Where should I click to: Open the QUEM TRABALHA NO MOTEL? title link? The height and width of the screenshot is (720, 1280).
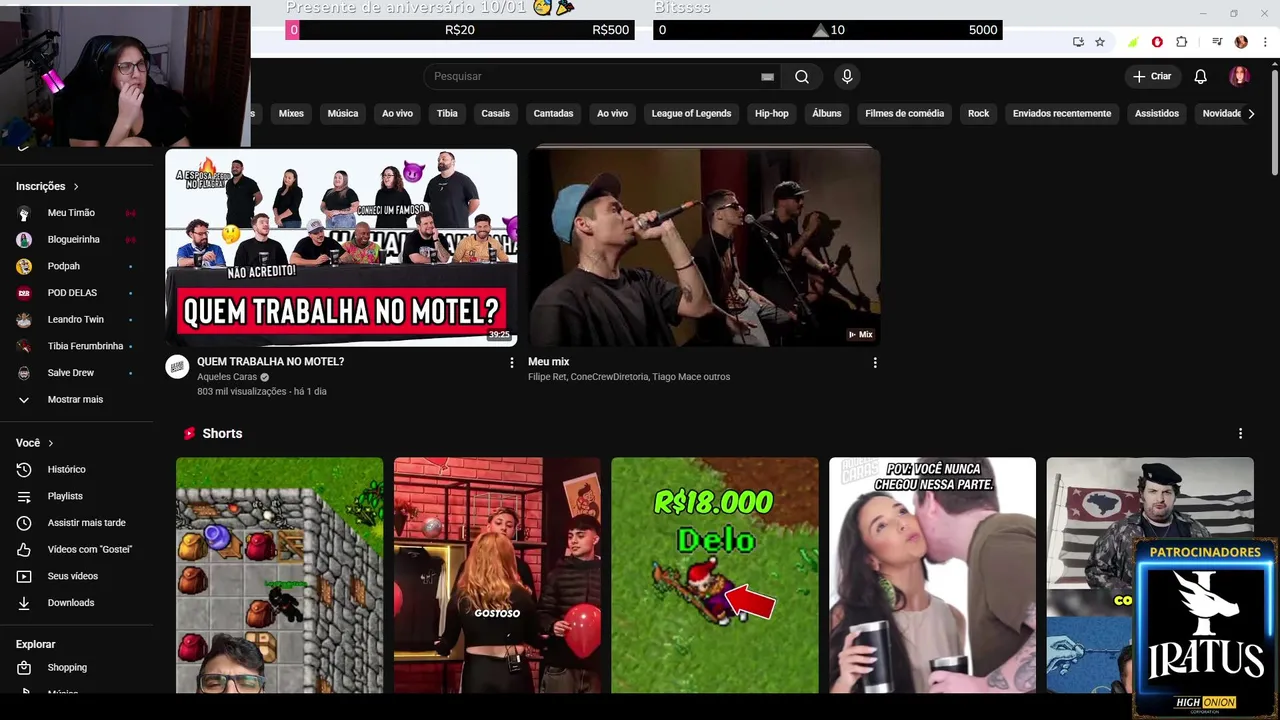(x=270, y=362)
